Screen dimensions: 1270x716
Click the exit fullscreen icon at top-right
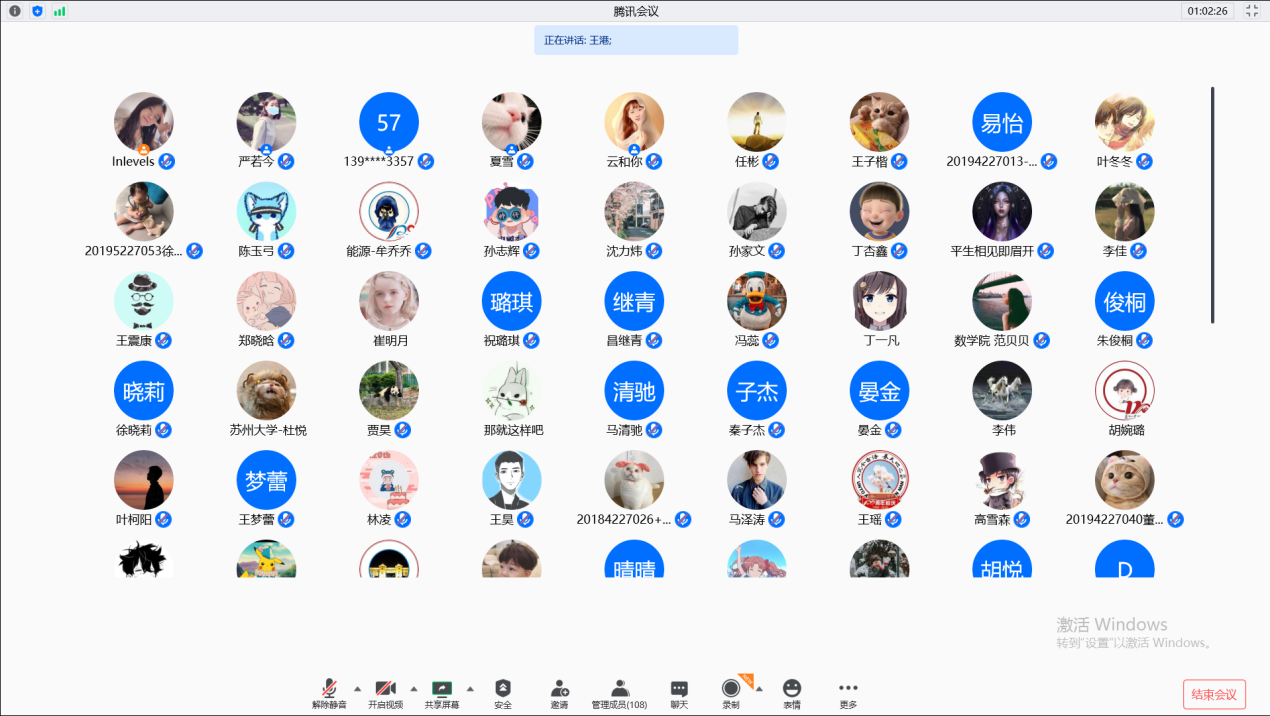click(x=1252, y=11)
